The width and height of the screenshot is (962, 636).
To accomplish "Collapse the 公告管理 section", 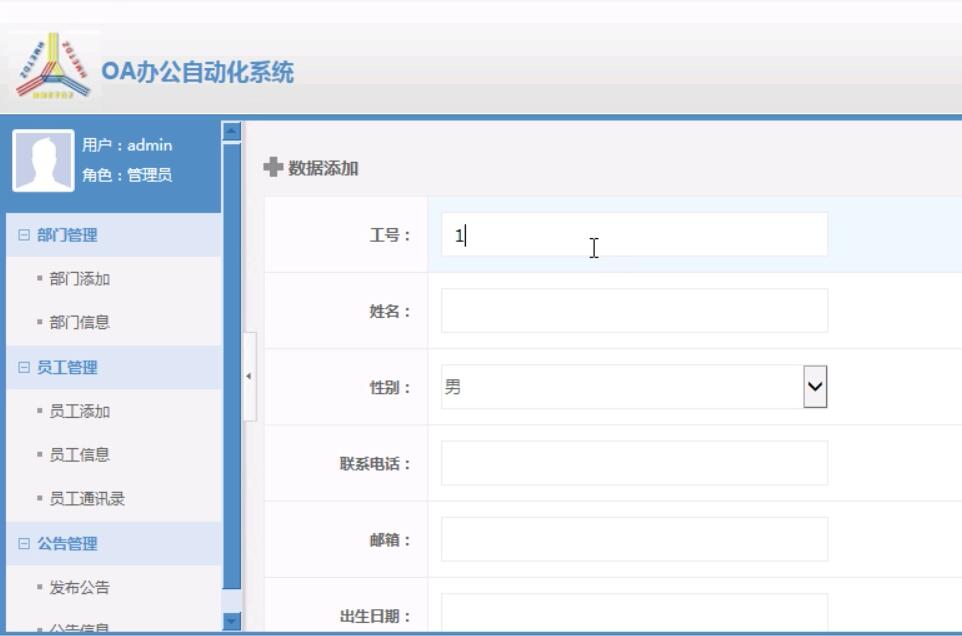I will 24,543.
